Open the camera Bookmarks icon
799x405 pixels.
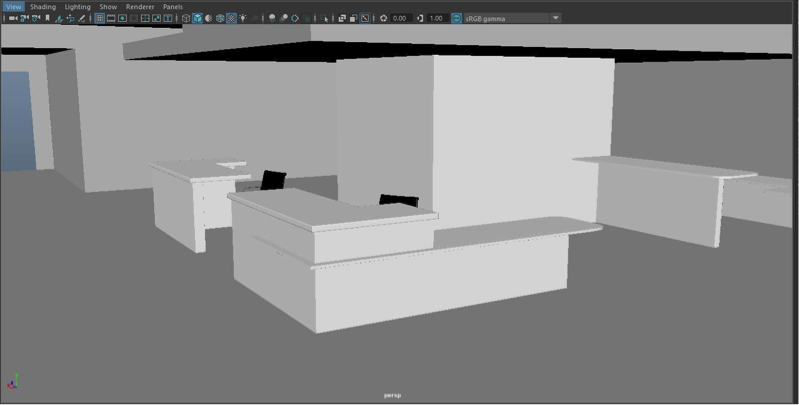pos(47,18)
